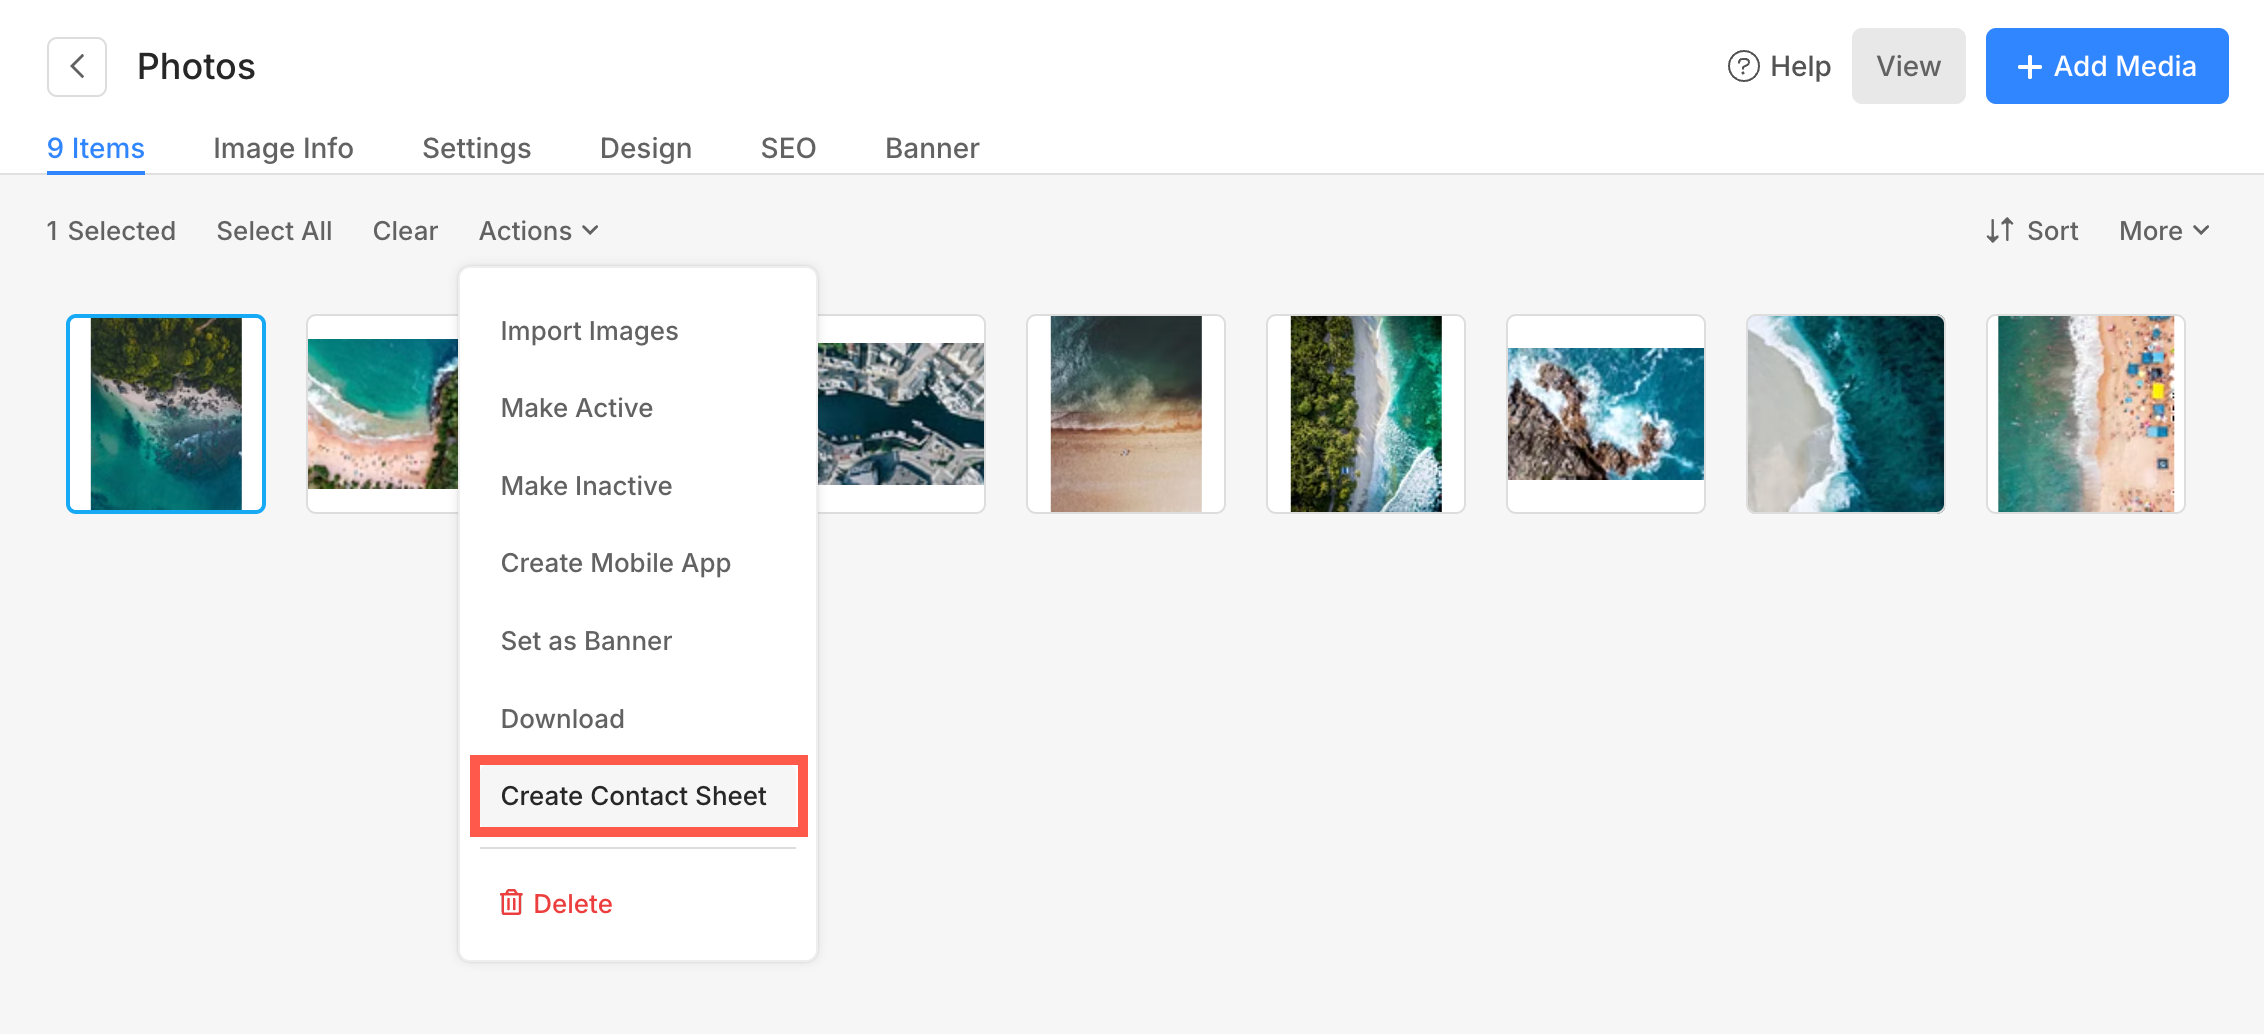Click Download in the Actions menu
This screenshot has width=2264, height=1034.
tap(562, 719)
